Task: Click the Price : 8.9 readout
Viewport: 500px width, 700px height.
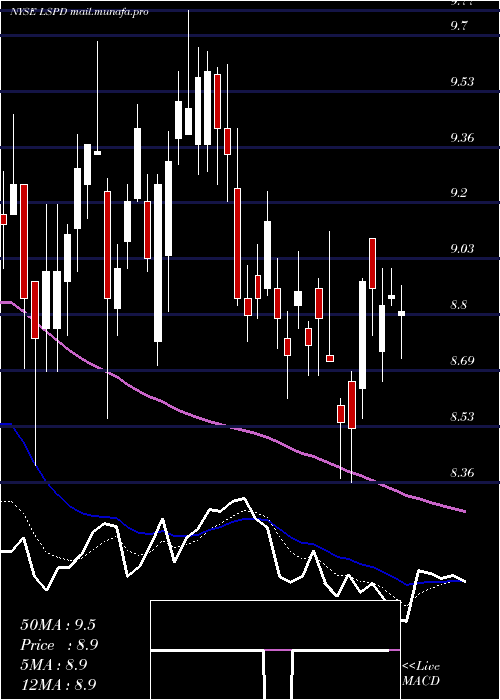Action: (x=59, y=645)
